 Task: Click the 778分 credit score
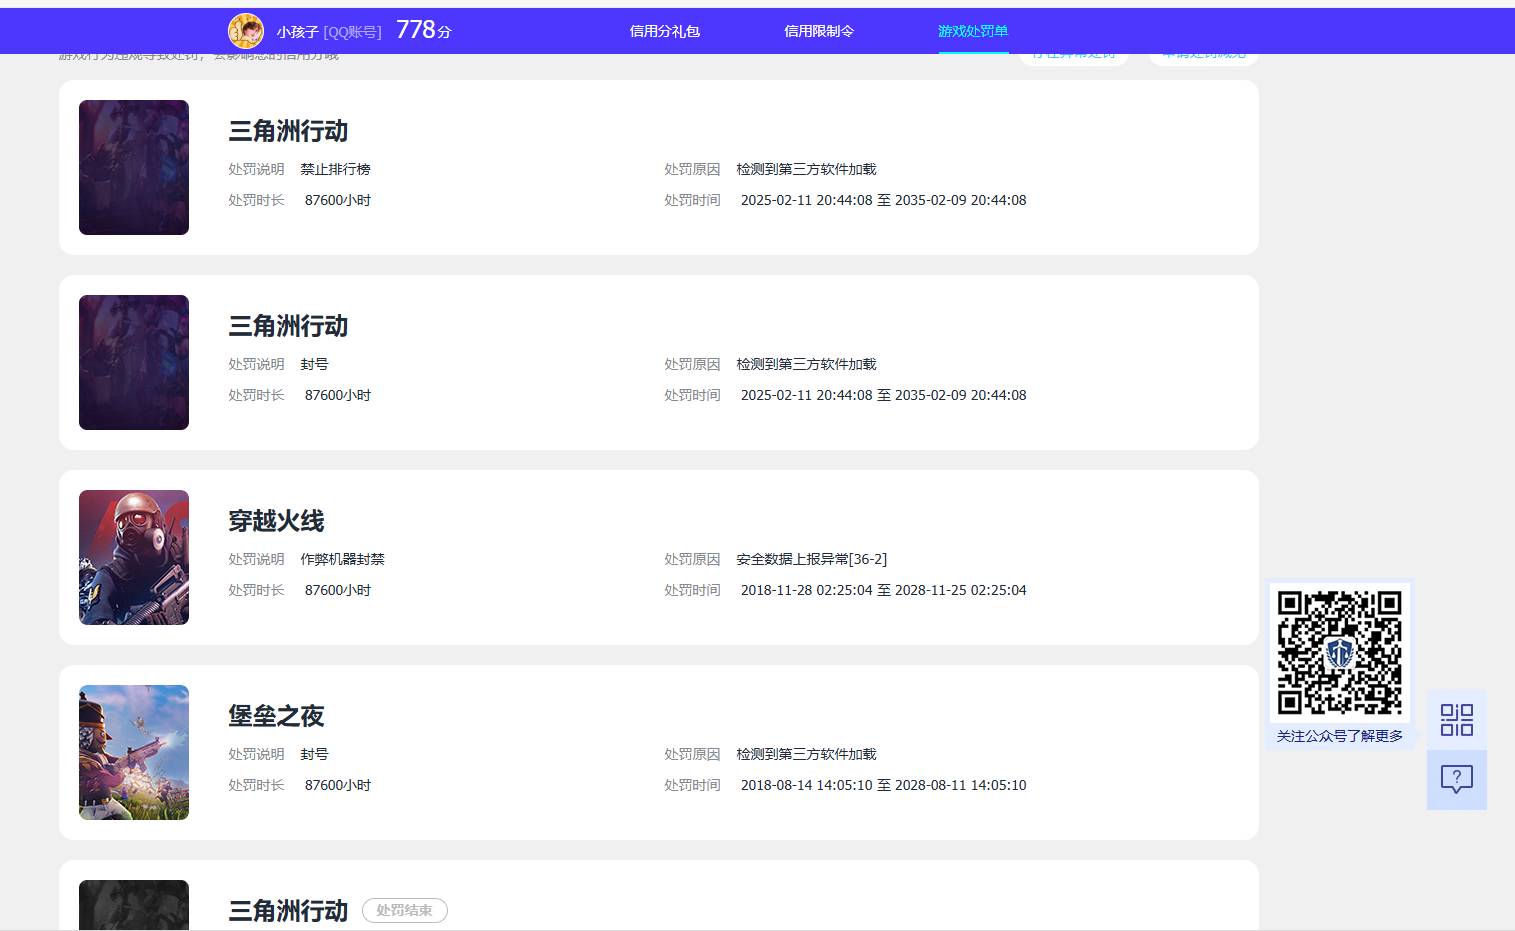423,30
